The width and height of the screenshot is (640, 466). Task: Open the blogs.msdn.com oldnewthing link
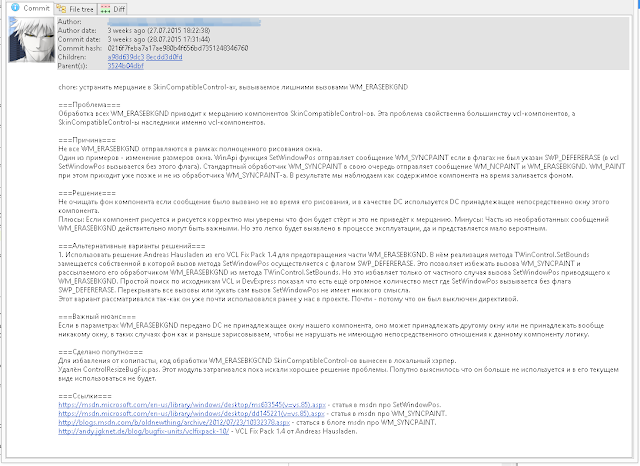click(174, 422)
